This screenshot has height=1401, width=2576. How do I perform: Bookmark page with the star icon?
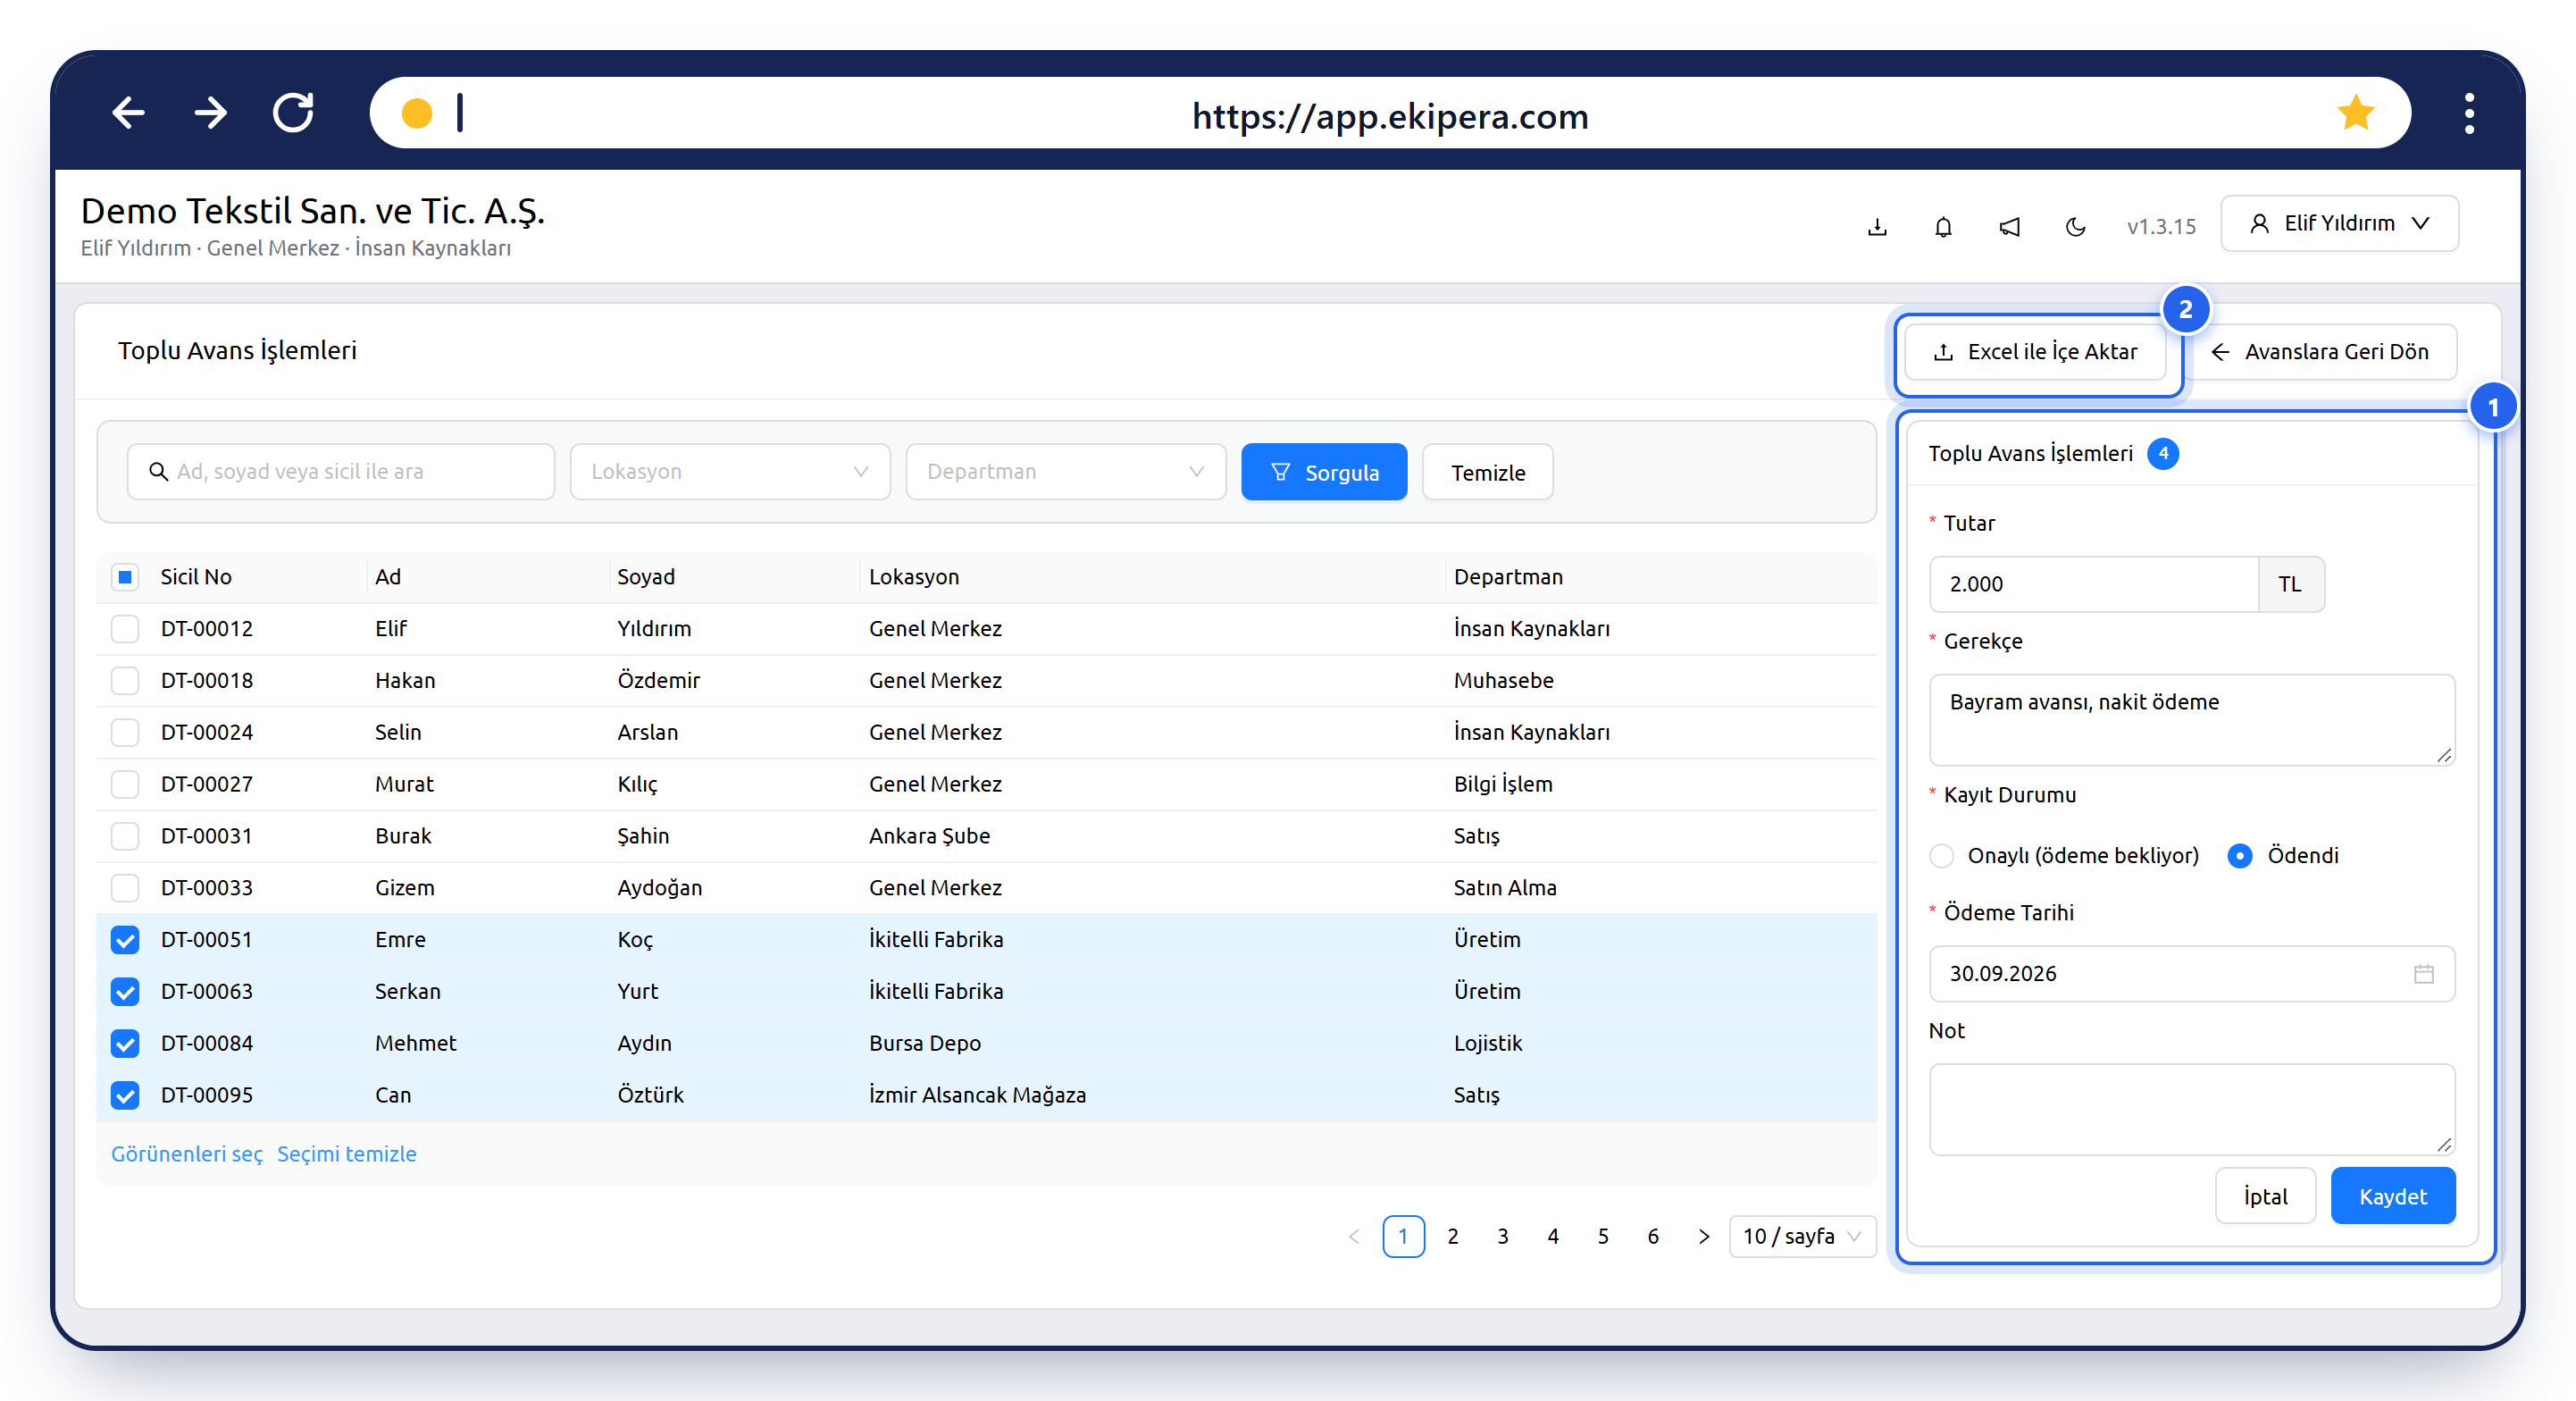pyautogui.click(x=2355, y=113)
